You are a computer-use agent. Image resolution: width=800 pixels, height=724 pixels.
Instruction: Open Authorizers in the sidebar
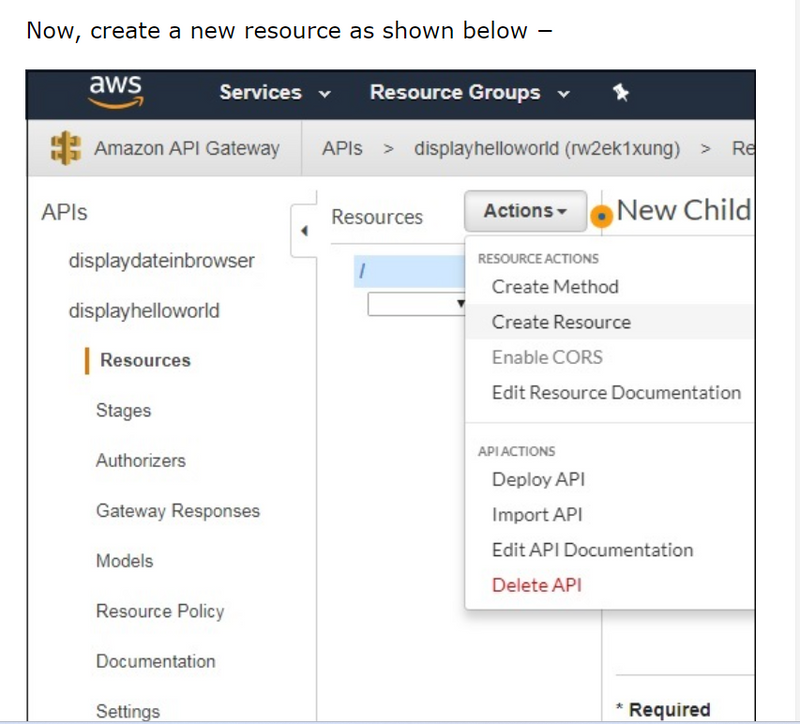(140, 461)
